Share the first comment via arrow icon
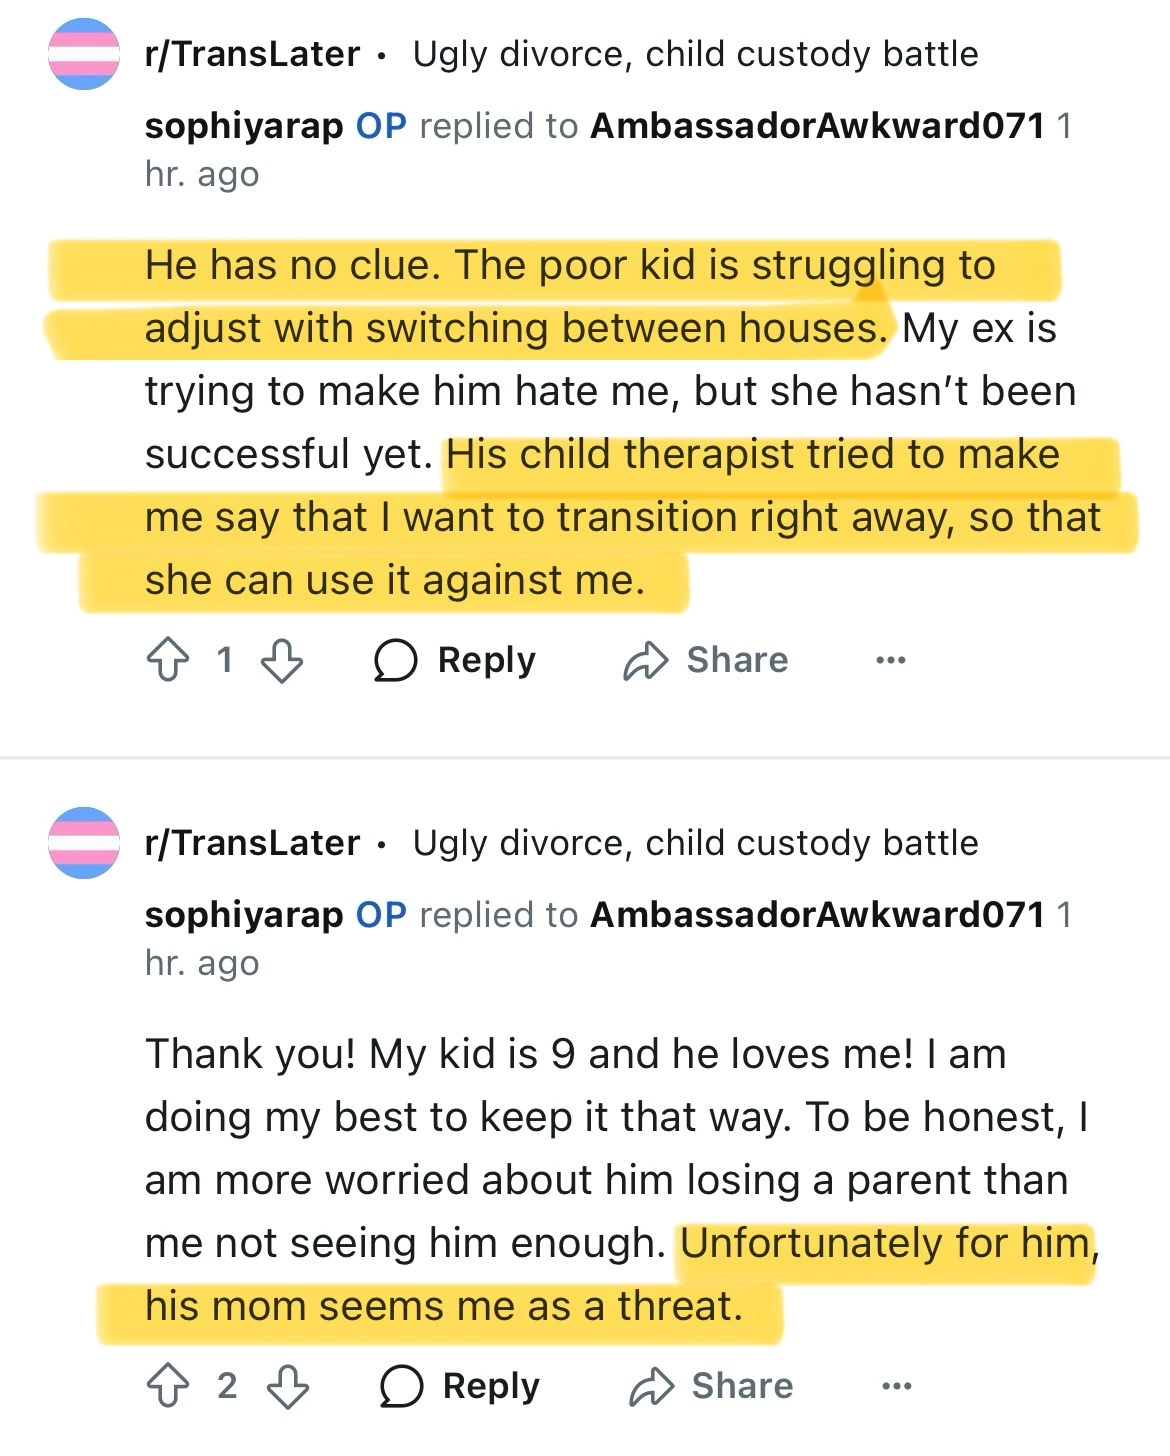Viewport: 1170px width, 1456px height. (646, 660)
